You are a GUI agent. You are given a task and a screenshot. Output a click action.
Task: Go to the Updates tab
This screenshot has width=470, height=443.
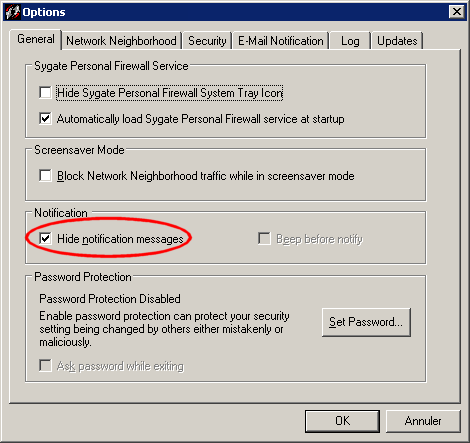[x=397, y=41]
